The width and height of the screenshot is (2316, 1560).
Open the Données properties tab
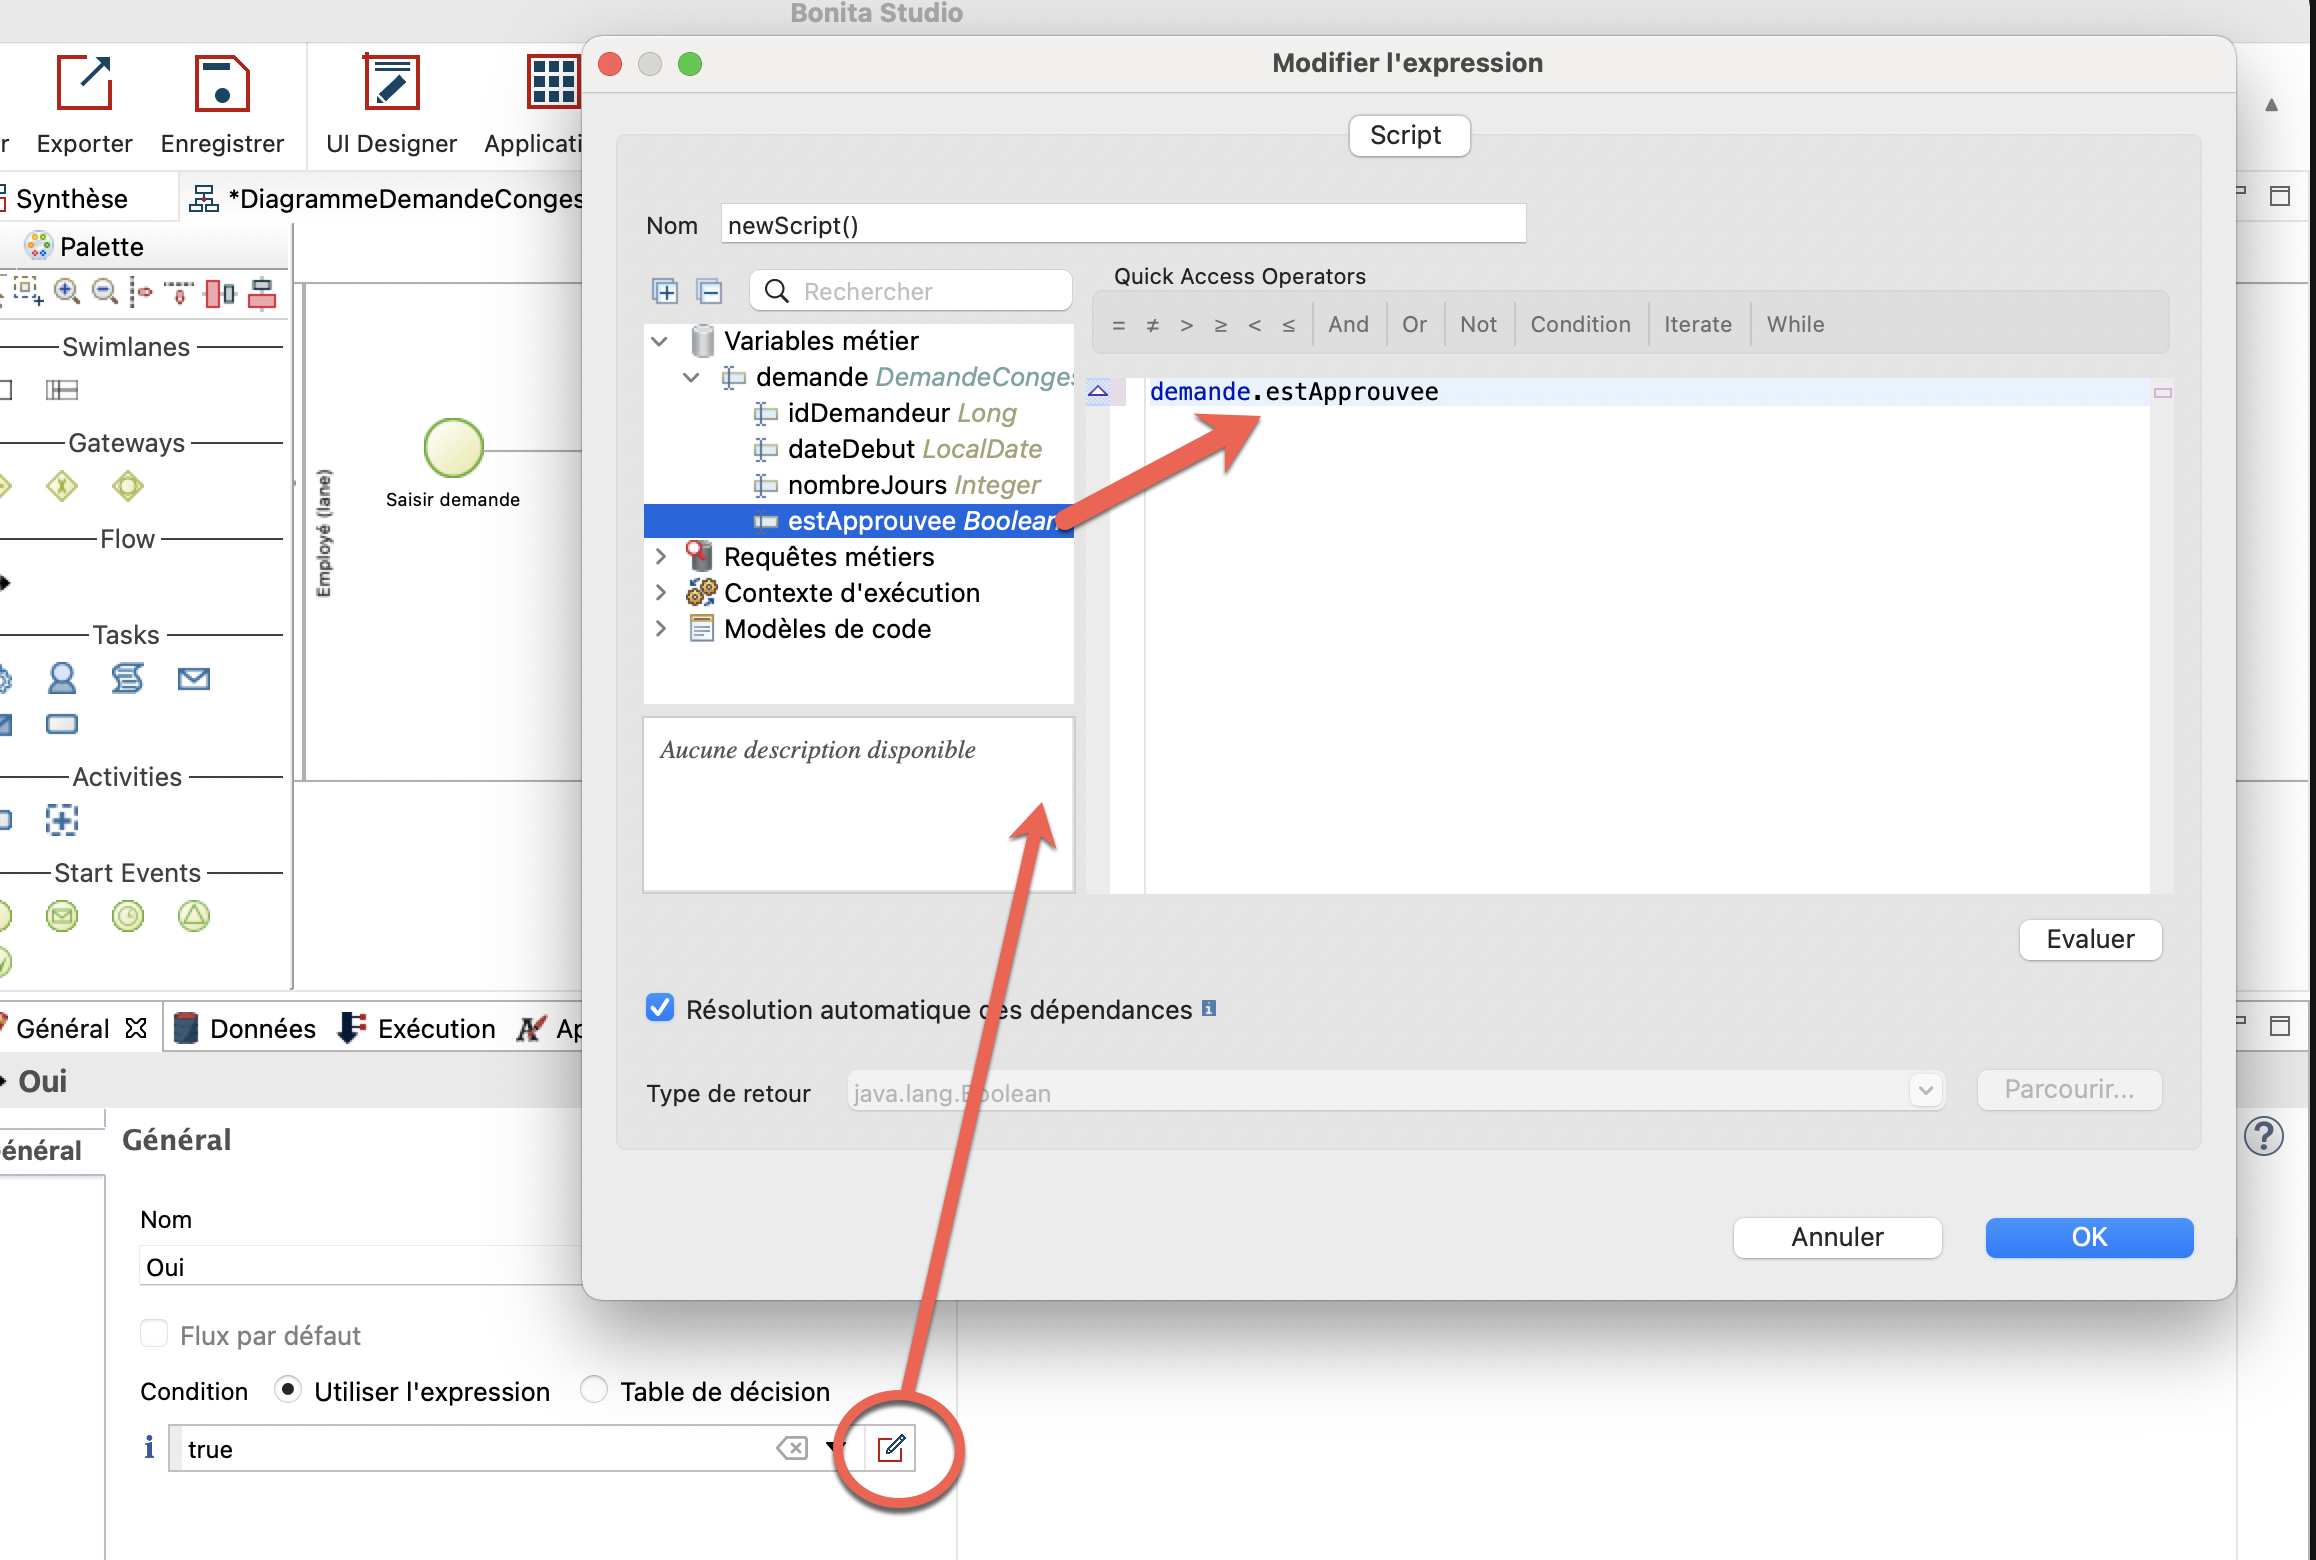click(245, 1028)
